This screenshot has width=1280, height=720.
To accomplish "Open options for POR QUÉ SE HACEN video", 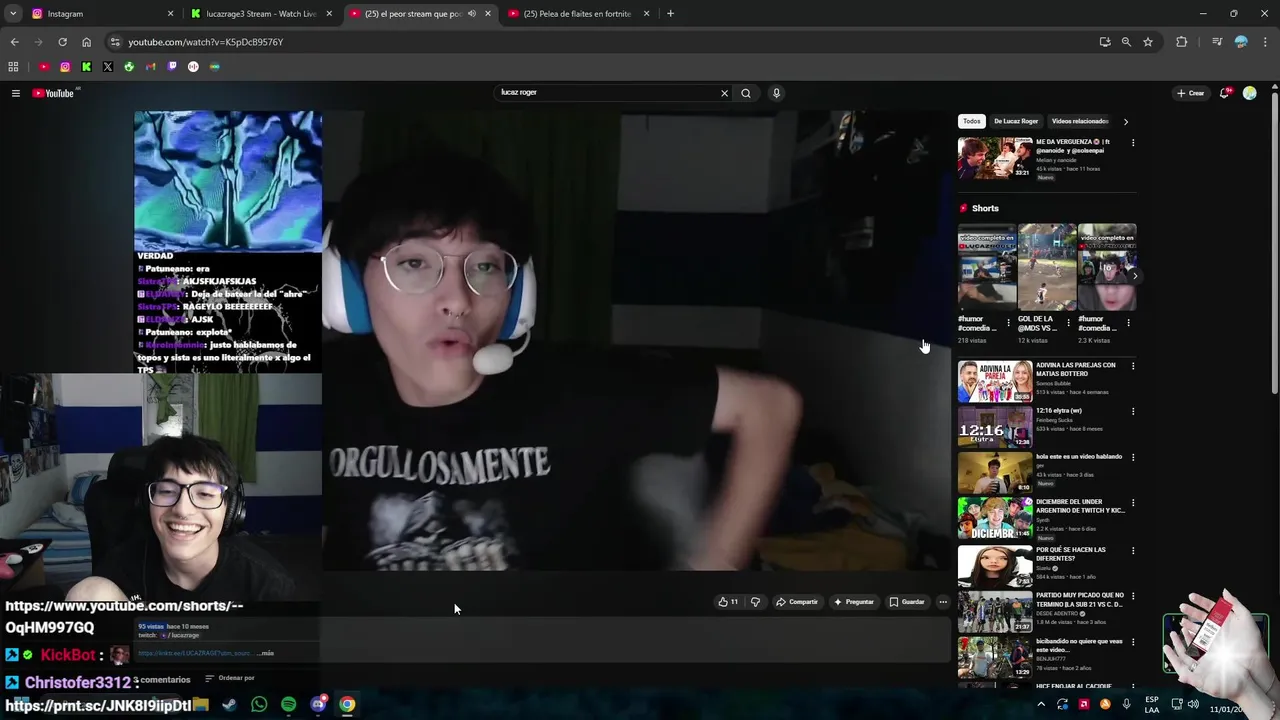I will (x=1132, y=550).
